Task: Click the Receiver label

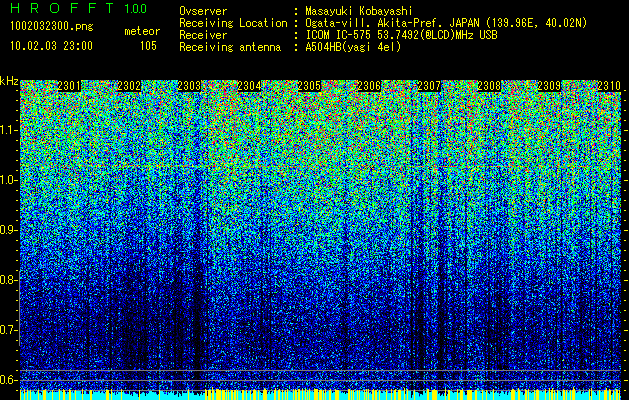Action: coord(203,35)
